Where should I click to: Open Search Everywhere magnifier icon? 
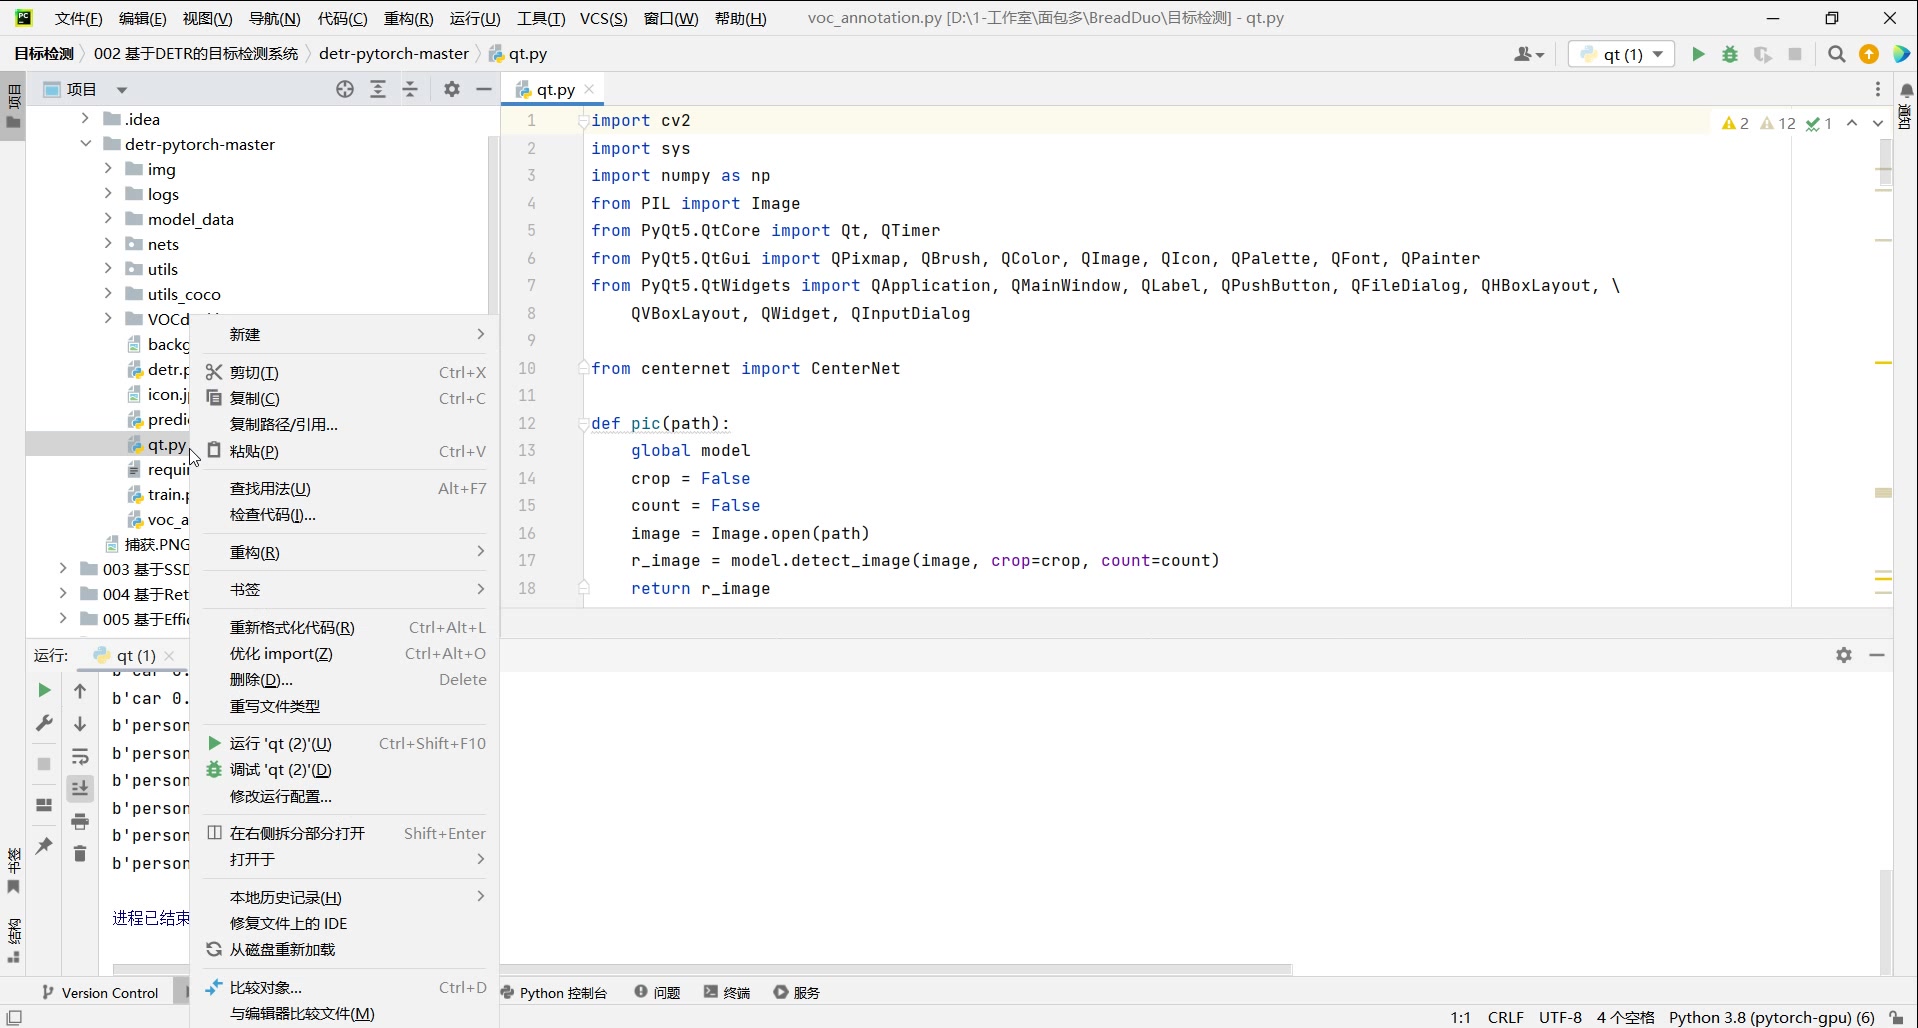pyautogui.click(x=1836, y=54)
